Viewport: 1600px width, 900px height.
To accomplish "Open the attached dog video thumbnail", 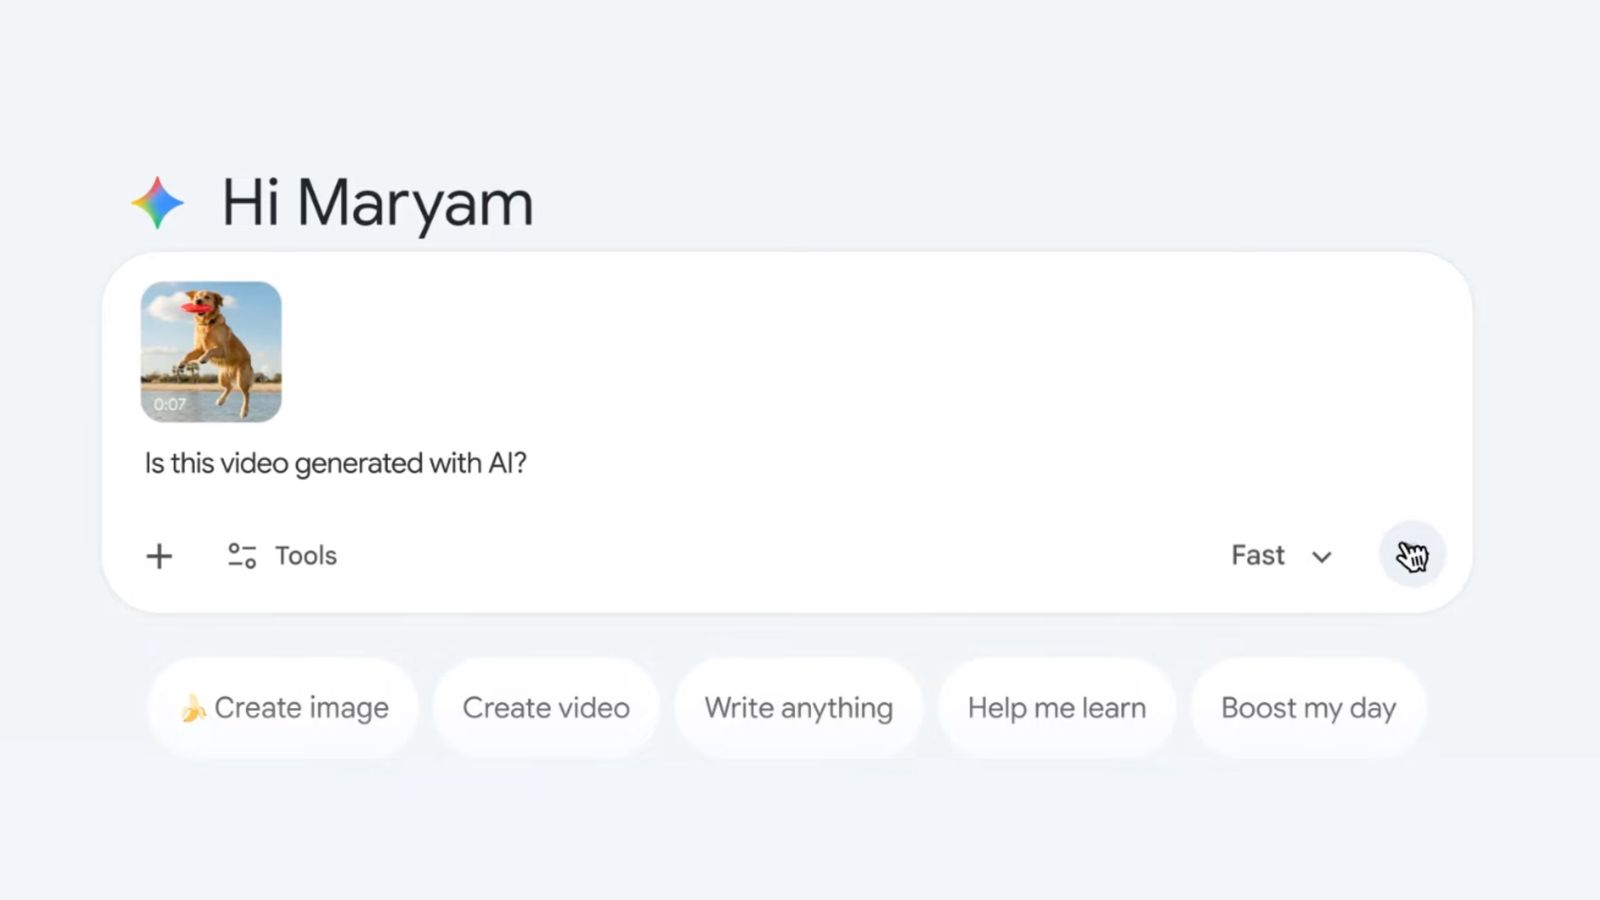I will (x=211, y=352).
